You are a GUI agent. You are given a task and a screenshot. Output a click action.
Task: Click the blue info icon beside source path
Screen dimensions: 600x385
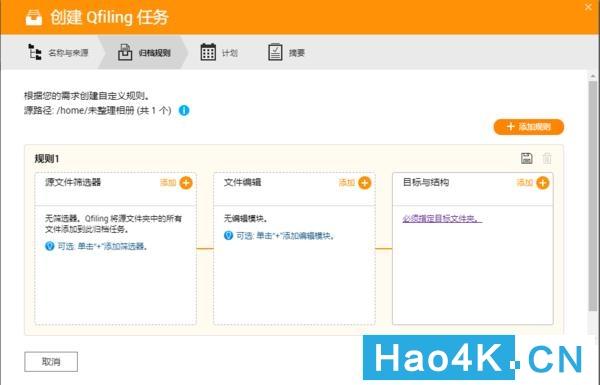coord(184,111)
